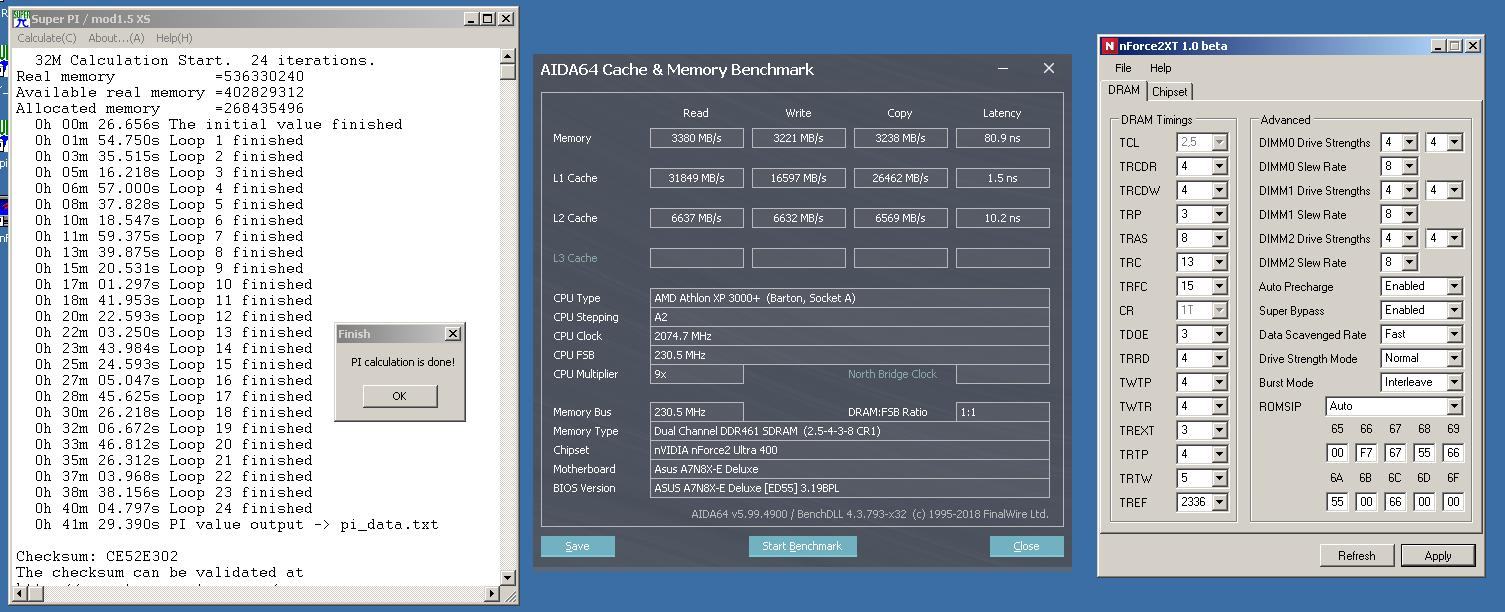
Task: Click L2 Cache Copy value 6569 MB/s
Action: click(900, 218)
